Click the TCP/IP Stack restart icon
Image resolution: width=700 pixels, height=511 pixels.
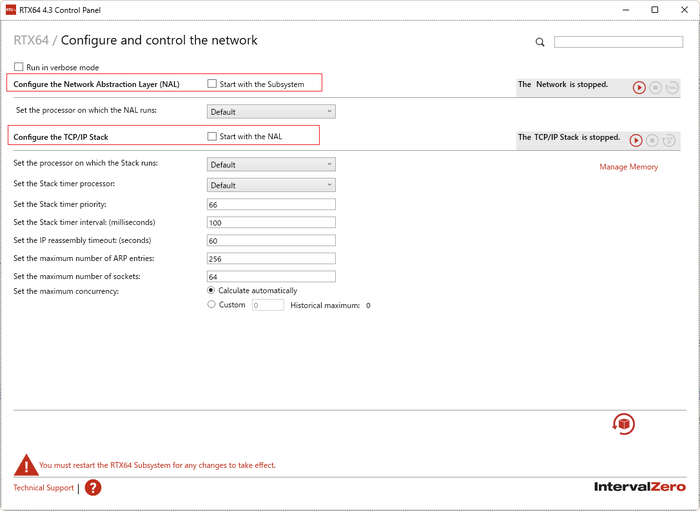(669, 141)
